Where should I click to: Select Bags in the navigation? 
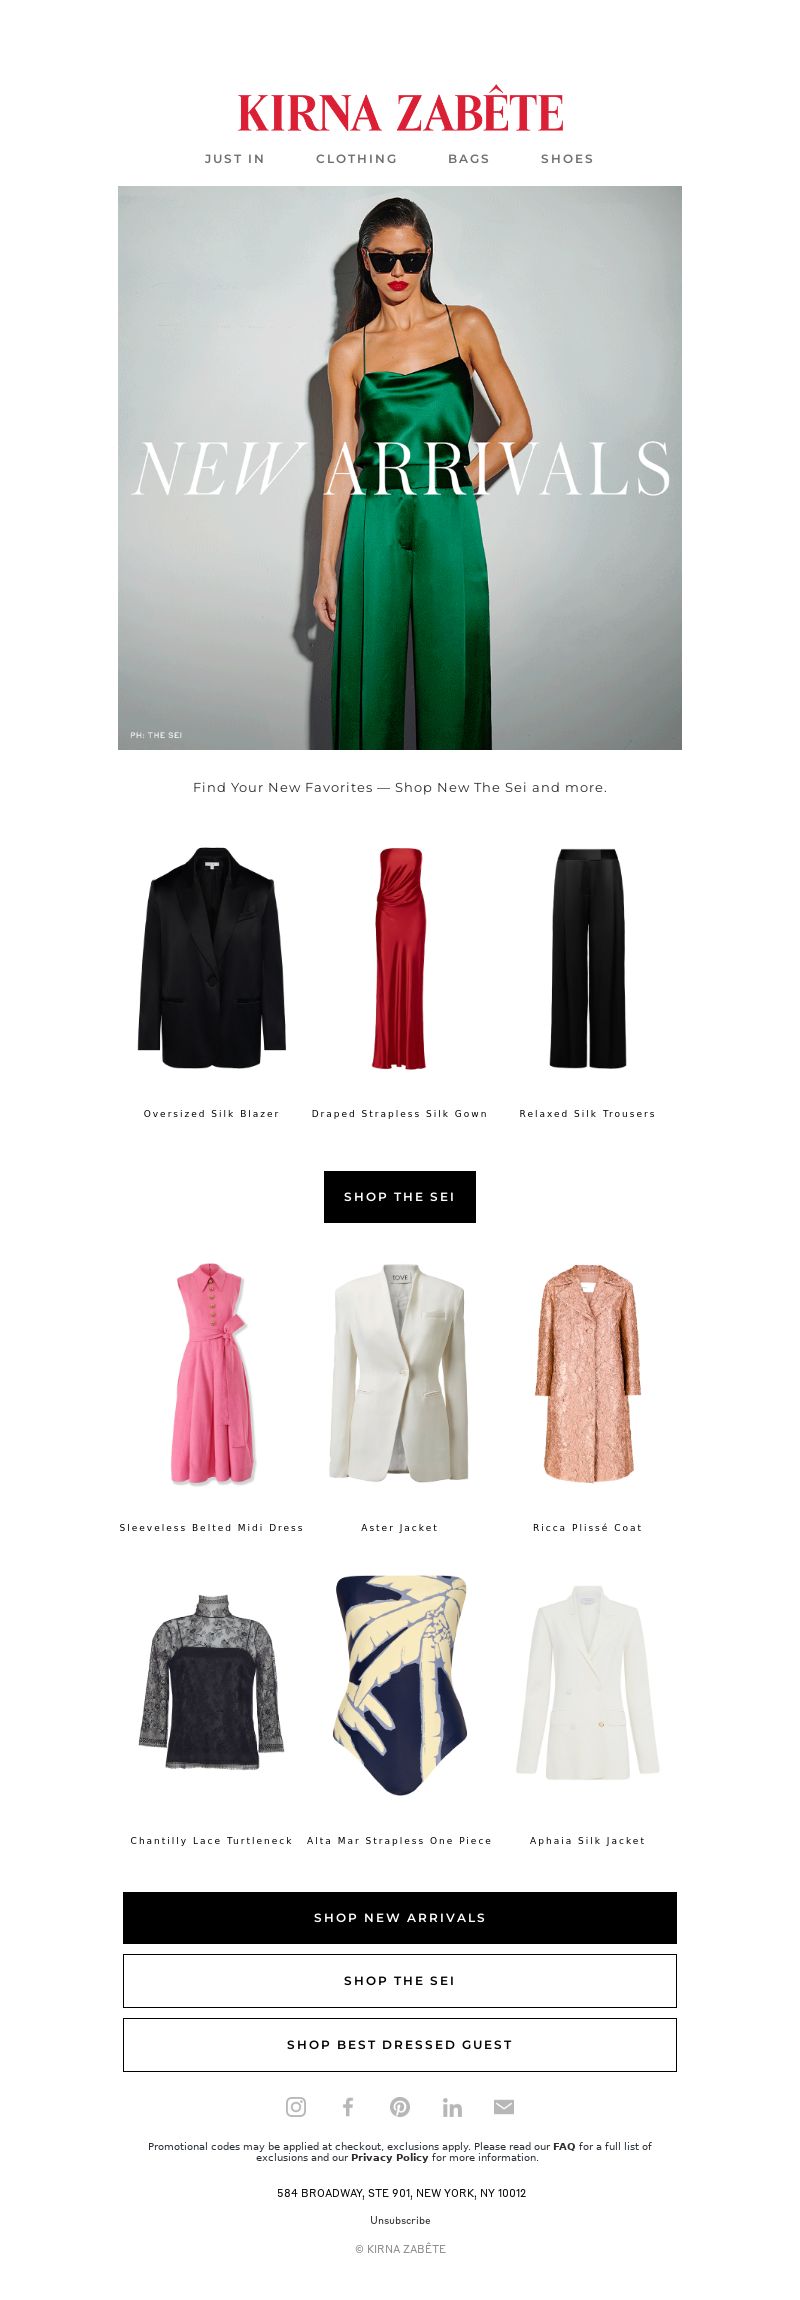[469, 159]
